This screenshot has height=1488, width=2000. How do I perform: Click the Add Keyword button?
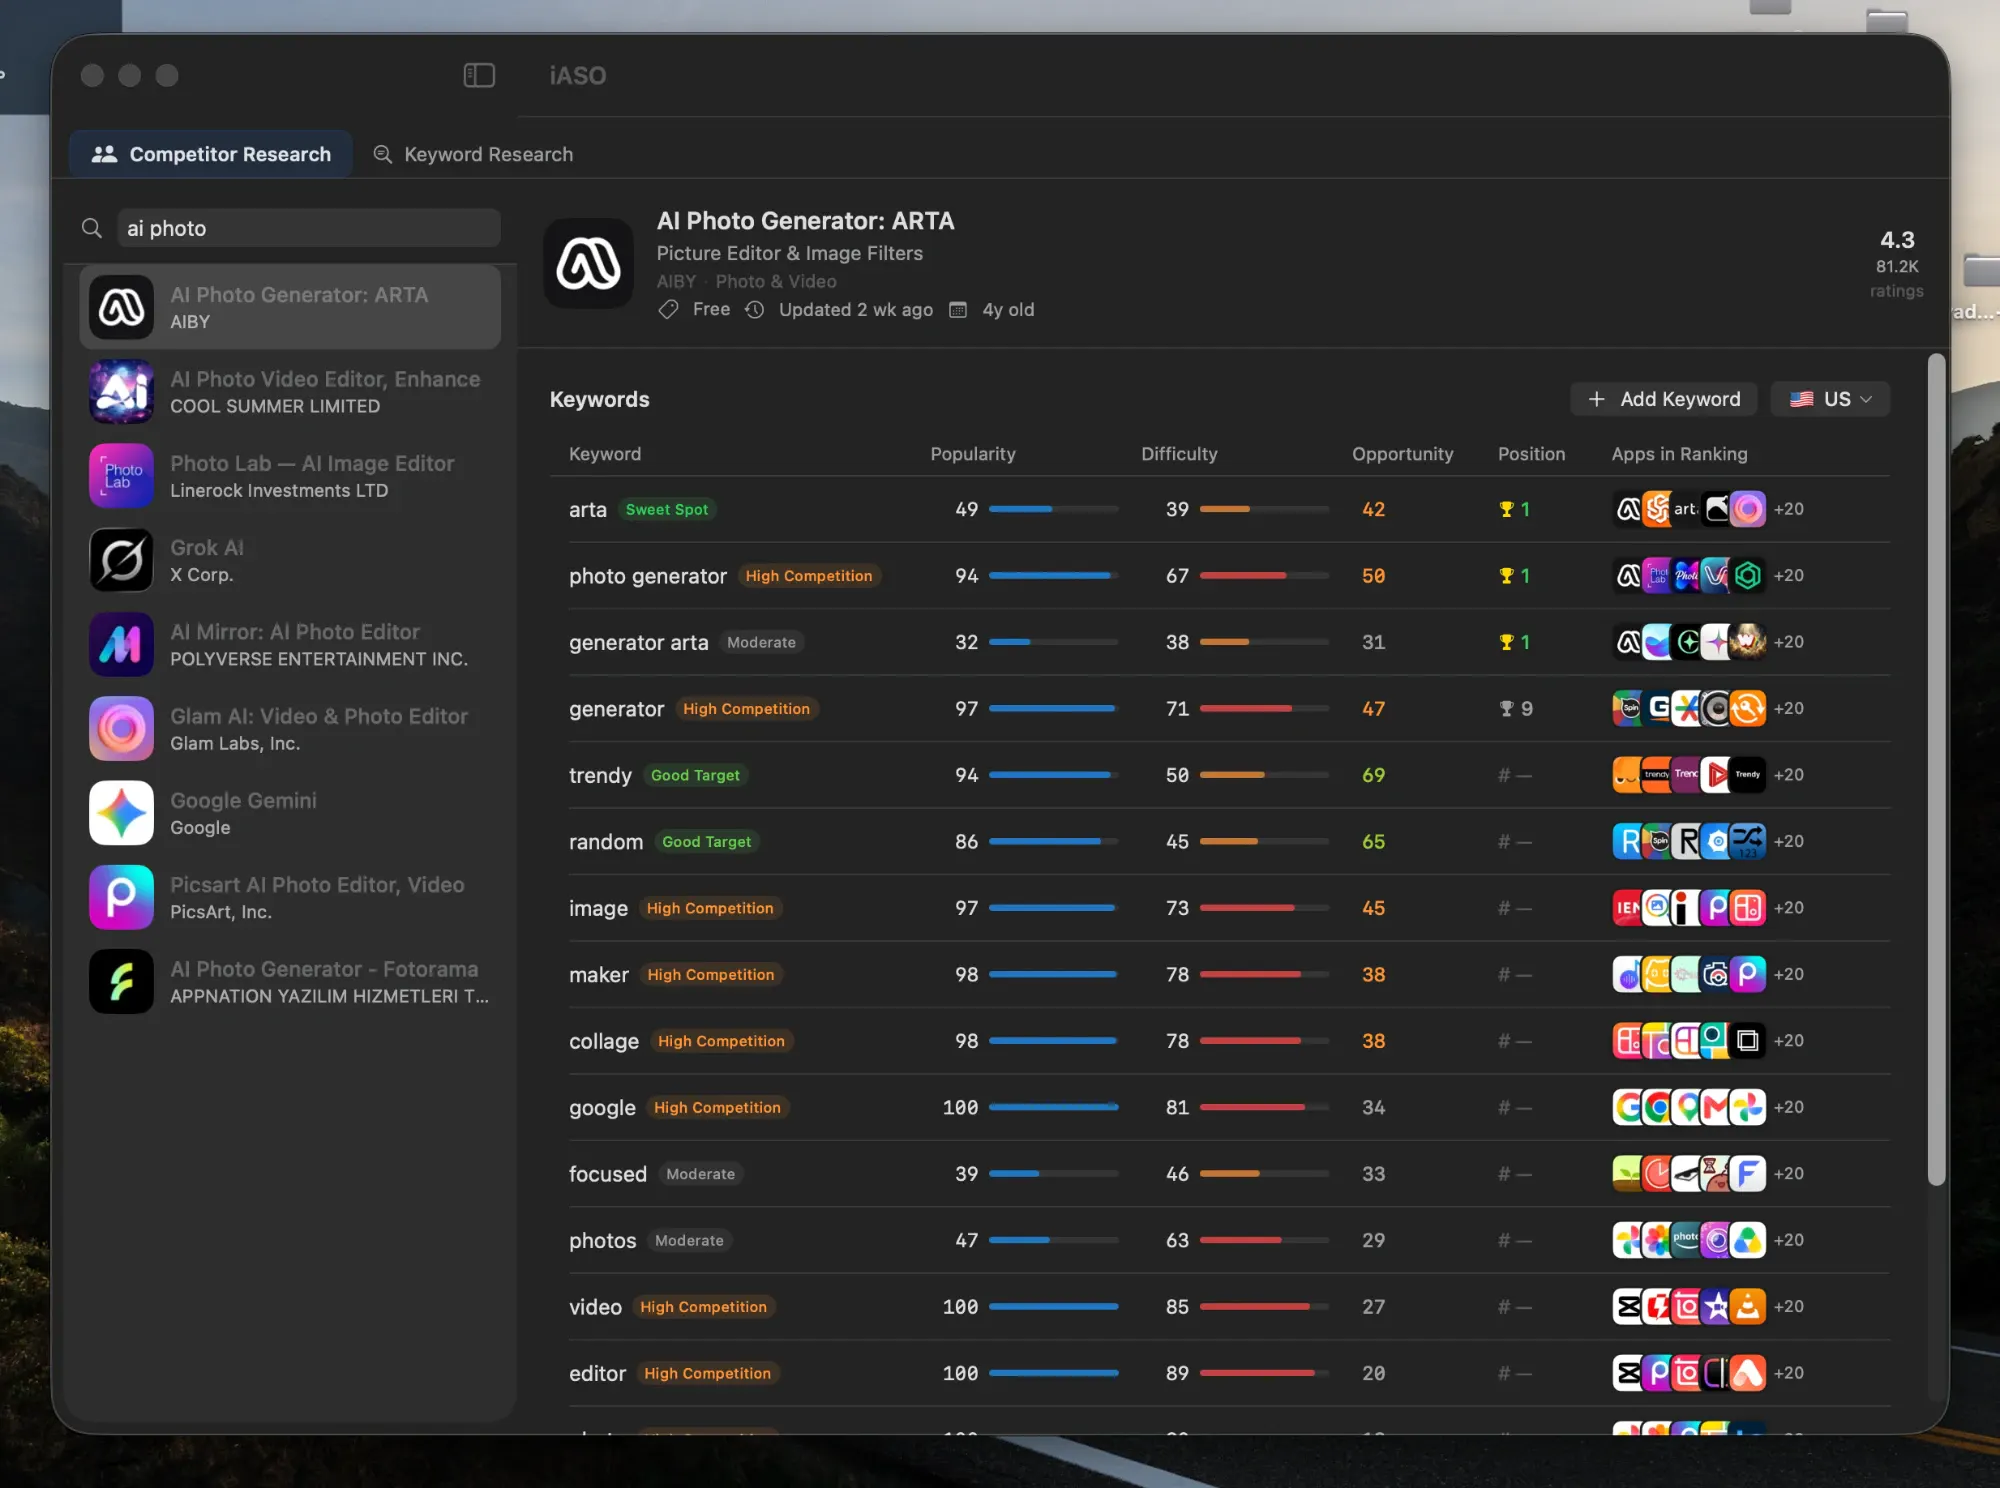click(x=1665, y=399)
